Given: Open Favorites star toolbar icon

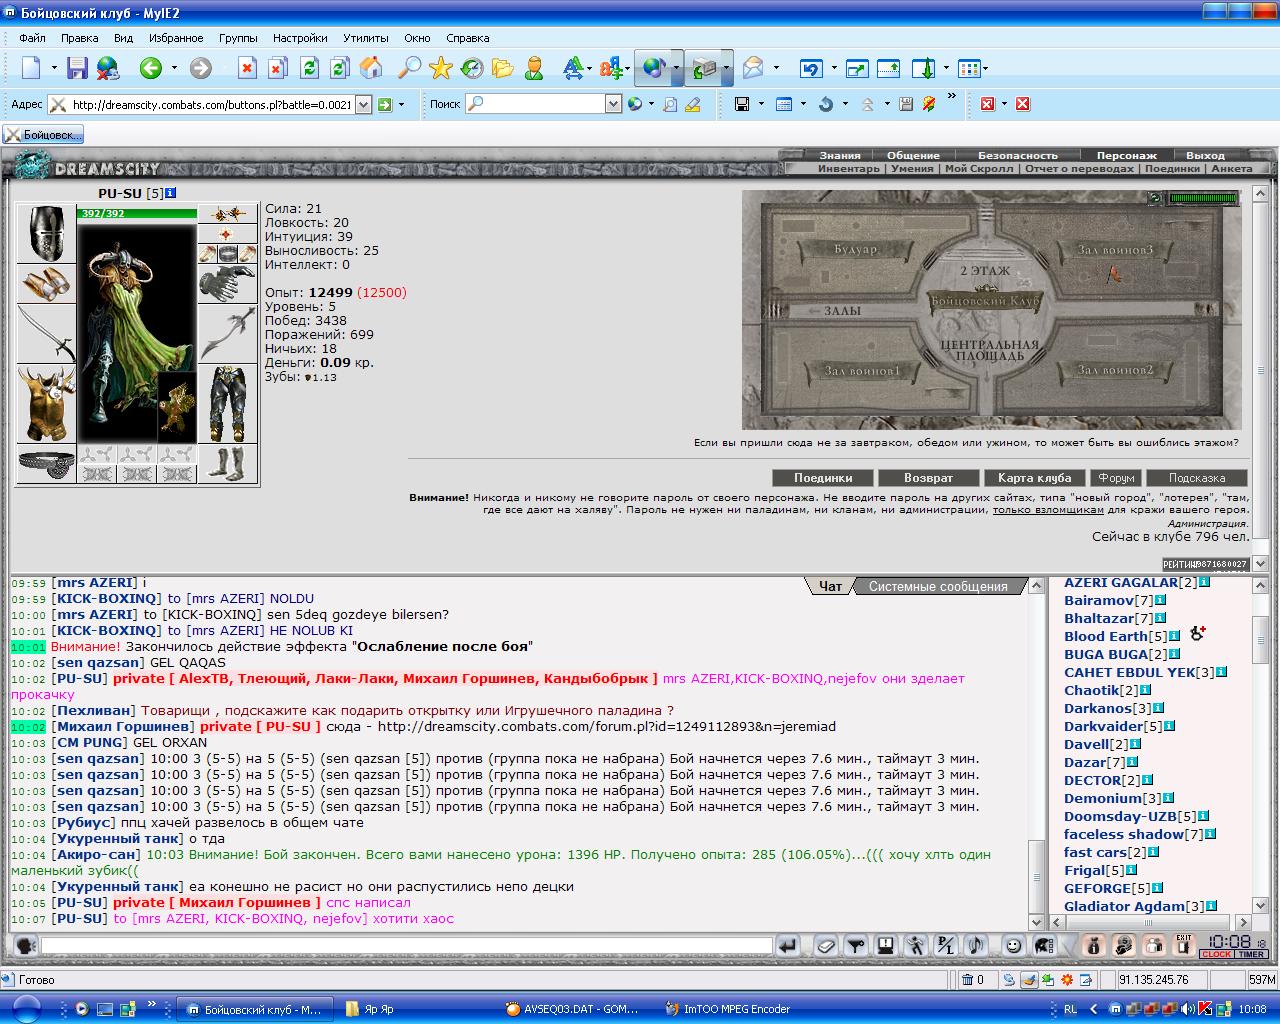Looking at the screenshot, I should pos(441,68).
